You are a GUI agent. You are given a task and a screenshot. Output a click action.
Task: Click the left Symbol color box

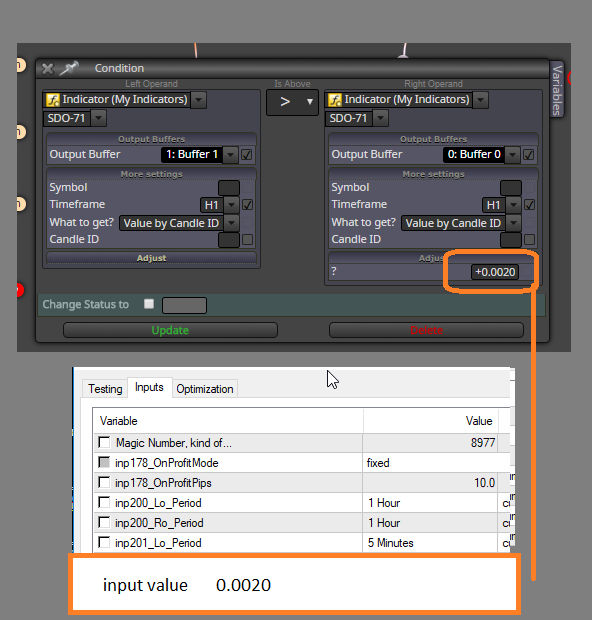[x=229, y=188]
